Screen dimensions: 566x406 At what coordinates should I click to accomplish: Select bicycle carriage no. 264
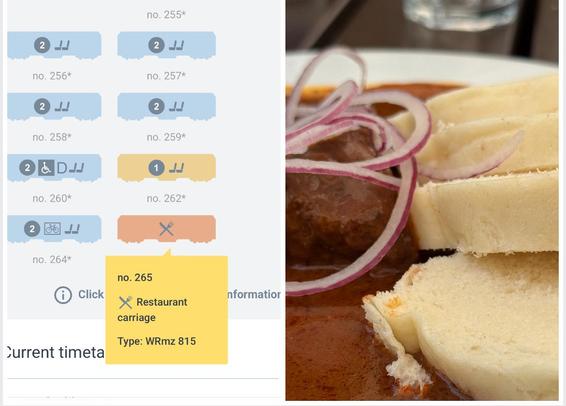tap(54, 229)
